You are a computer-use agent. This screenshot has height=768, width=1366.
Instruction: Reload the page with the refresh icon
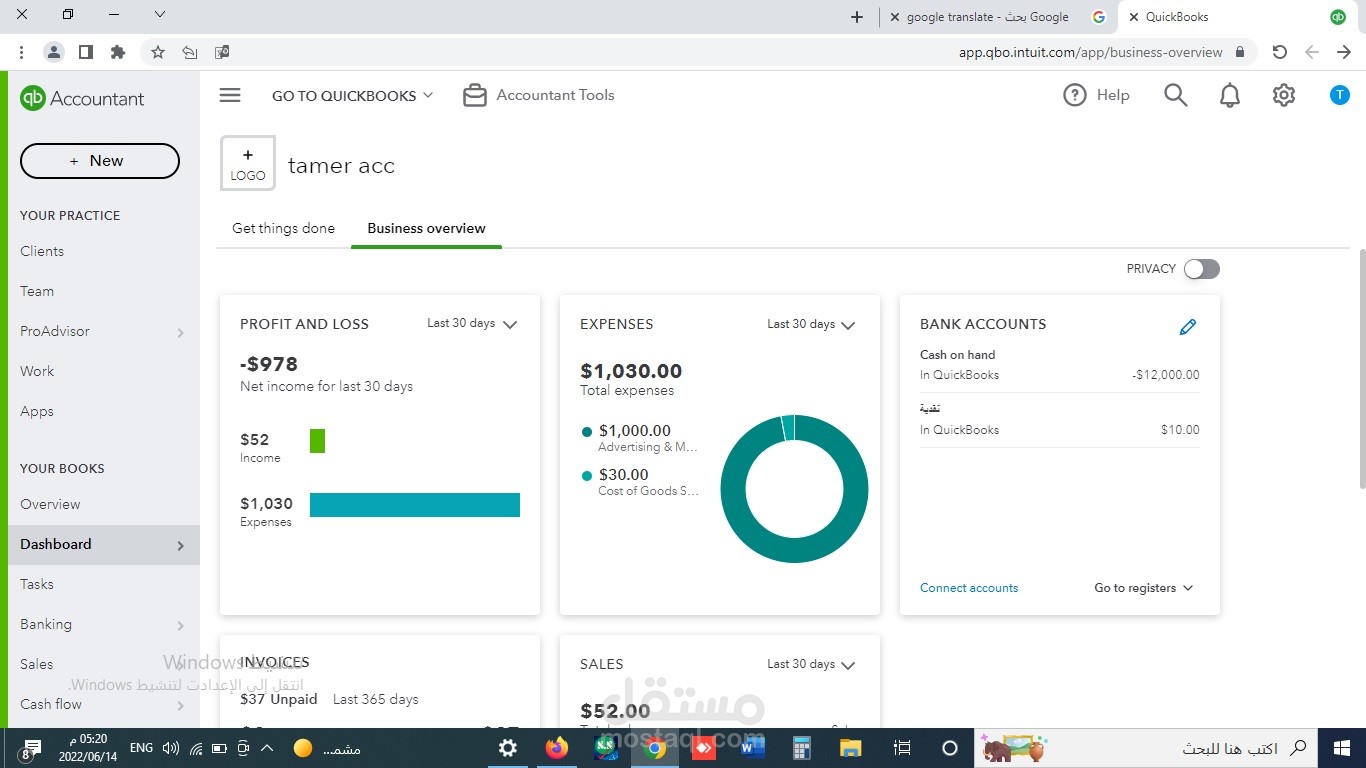(1279, 52)
